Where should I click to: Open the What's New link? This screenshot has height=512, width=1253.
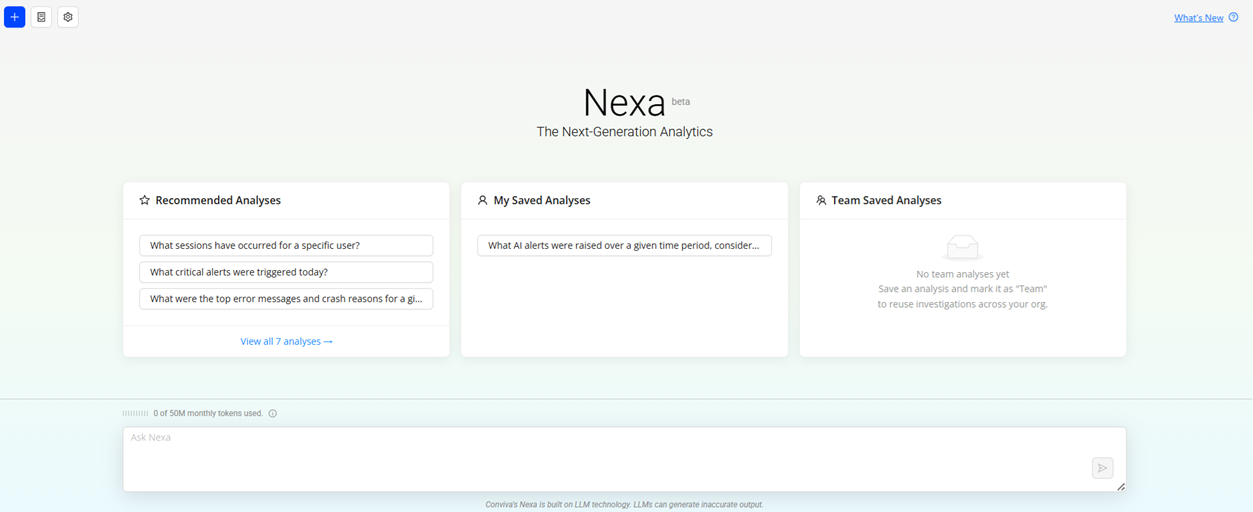(1198, 18)
